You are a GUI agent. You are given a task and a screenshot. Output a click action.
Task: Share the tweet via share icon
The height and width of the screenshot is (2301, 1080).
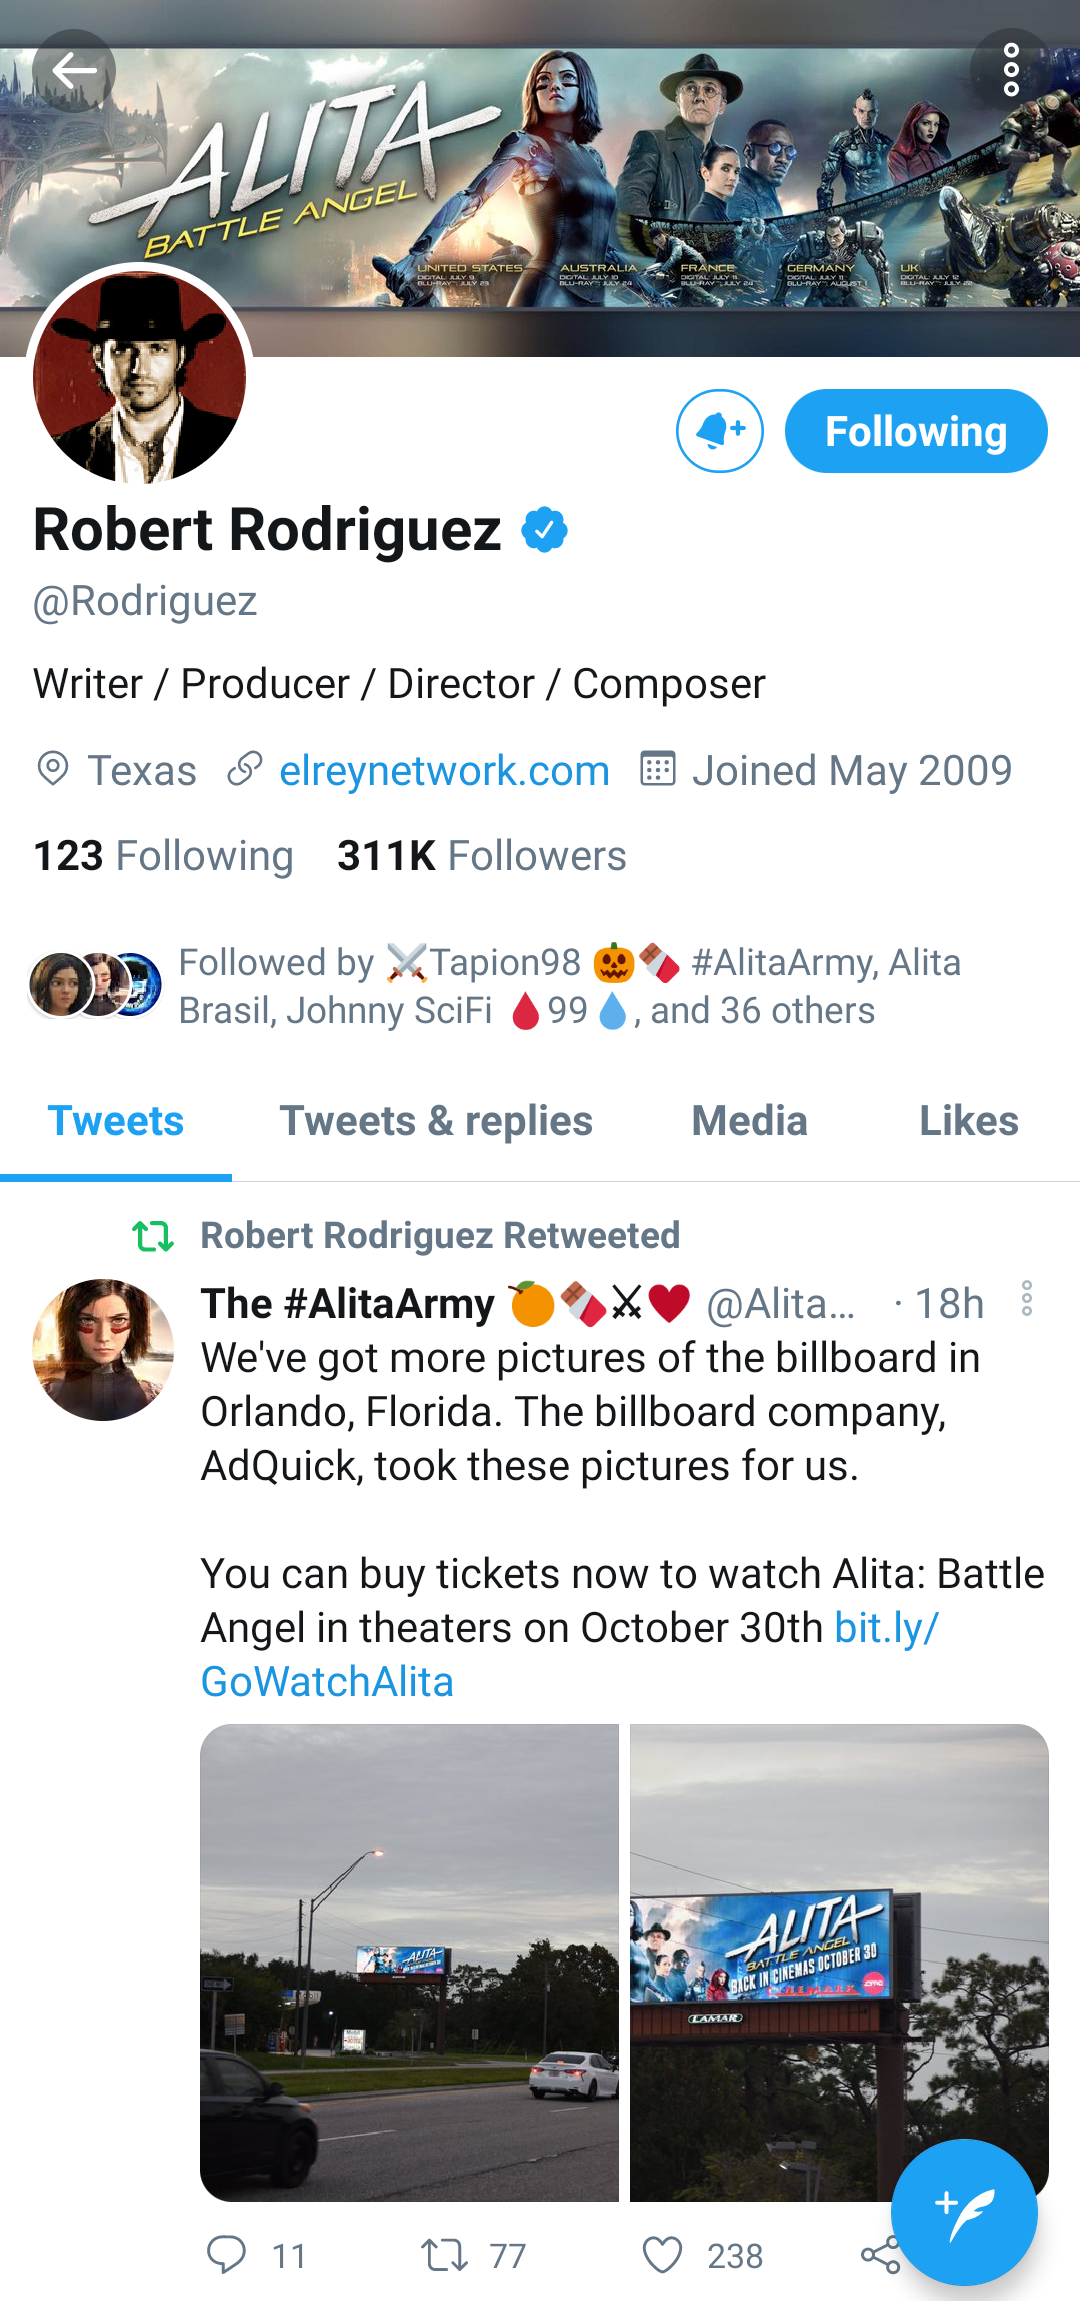tap(878, 2257)
